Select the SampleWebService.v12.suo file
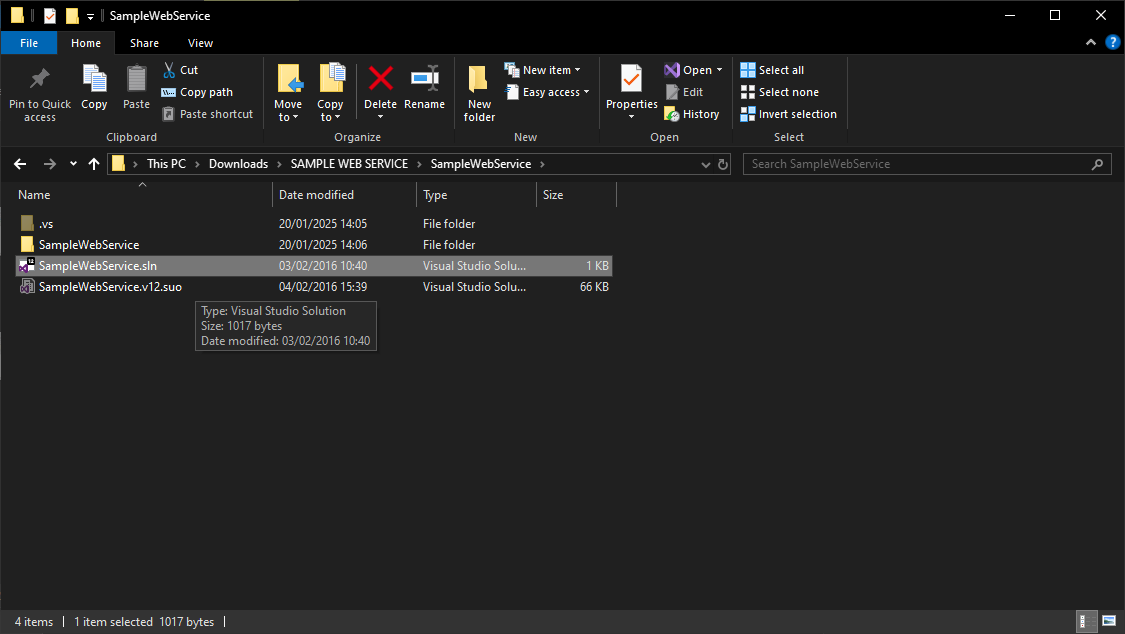 tap(314, 287)
